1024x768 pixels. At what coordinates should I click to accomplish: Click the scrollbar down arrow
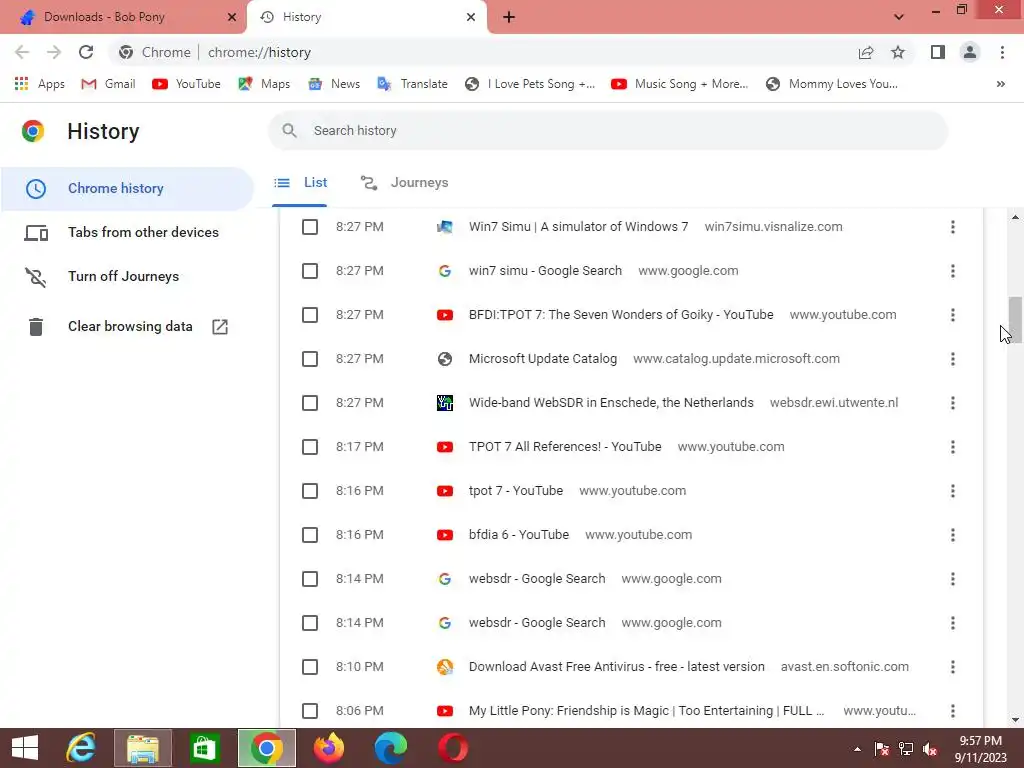1015,720
